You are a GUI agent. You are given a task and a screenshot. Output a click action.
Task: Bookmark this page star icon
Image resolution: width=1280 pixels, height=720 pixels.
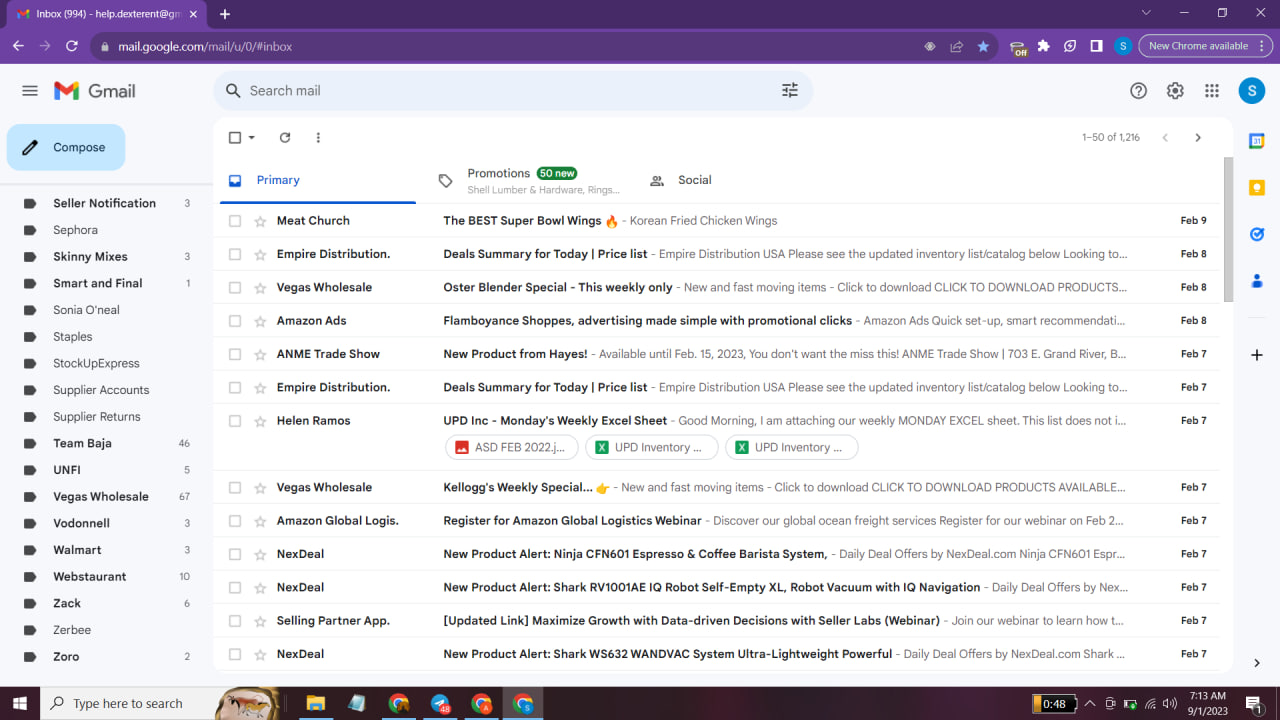pos(983,46)
